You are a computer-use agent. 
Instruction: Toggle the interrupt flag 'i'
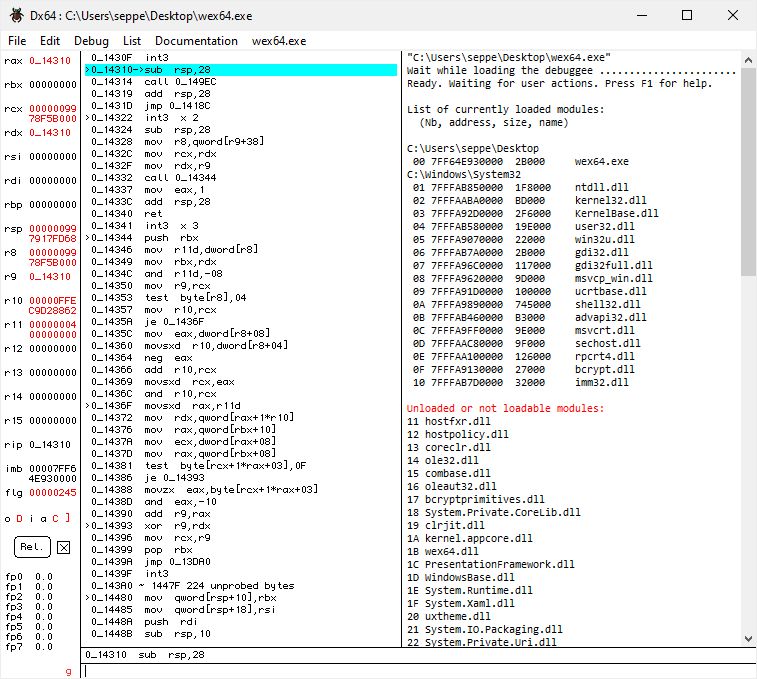click(31, 519)
